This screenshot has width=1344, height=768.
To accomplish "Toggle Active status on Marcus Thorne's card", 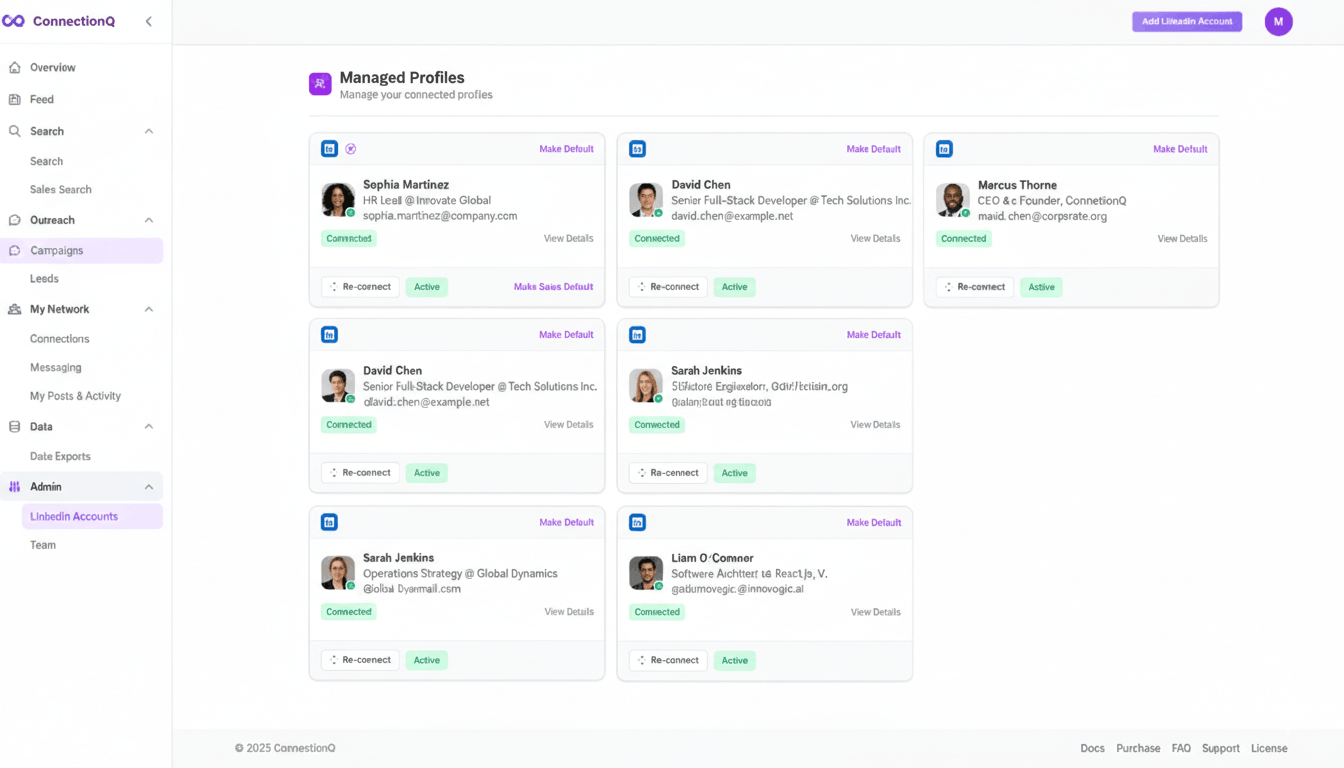I will pyautogui.click(x=1041, y=287).
